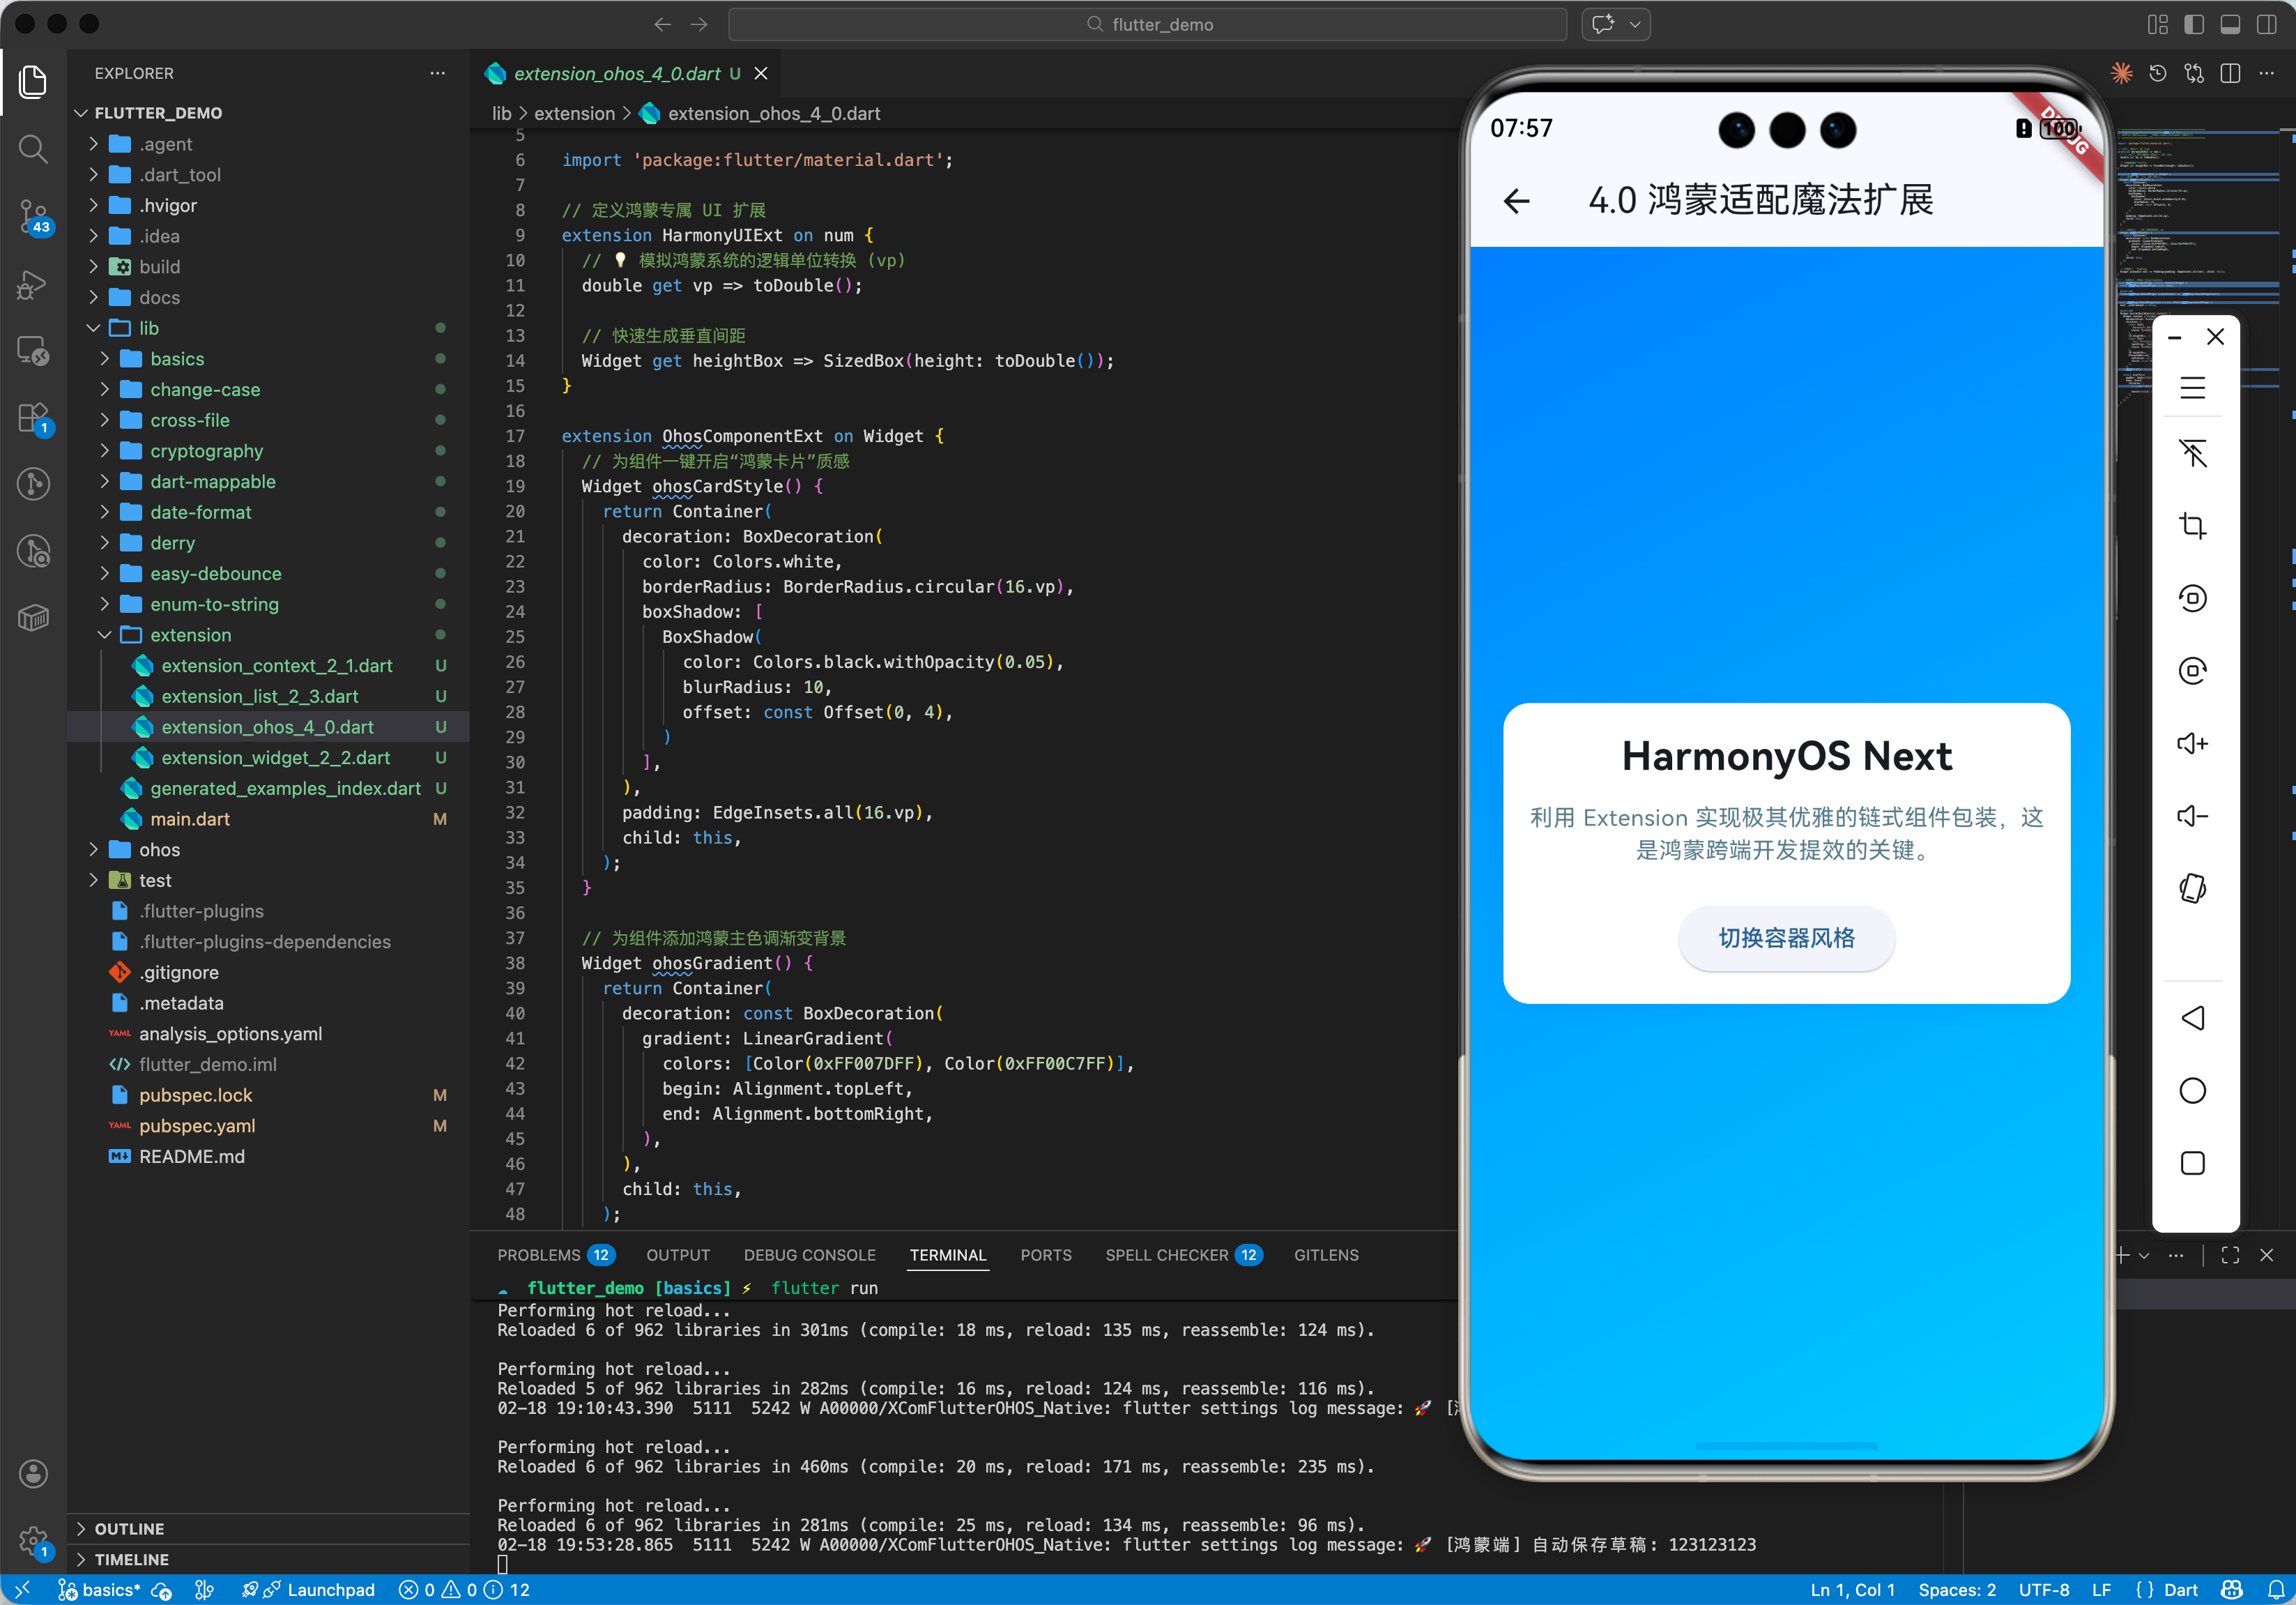Image resolution: width=2296 pixels, height=1605 pixels.
Task: Click the flutter_demo command center search field
Action: (x=1147, y=25)
